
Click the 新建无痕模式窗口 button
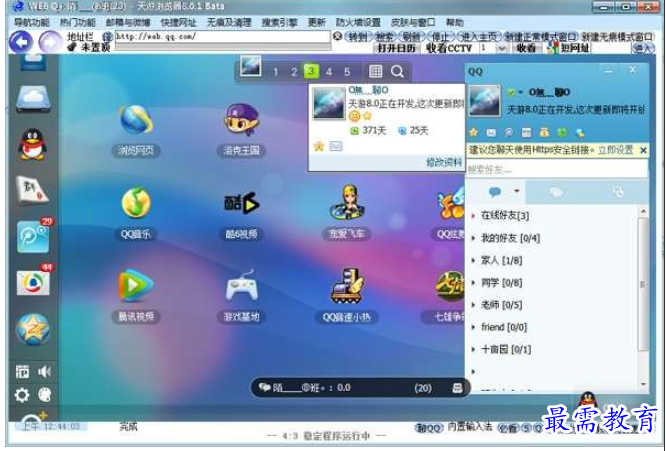[617, 37]
